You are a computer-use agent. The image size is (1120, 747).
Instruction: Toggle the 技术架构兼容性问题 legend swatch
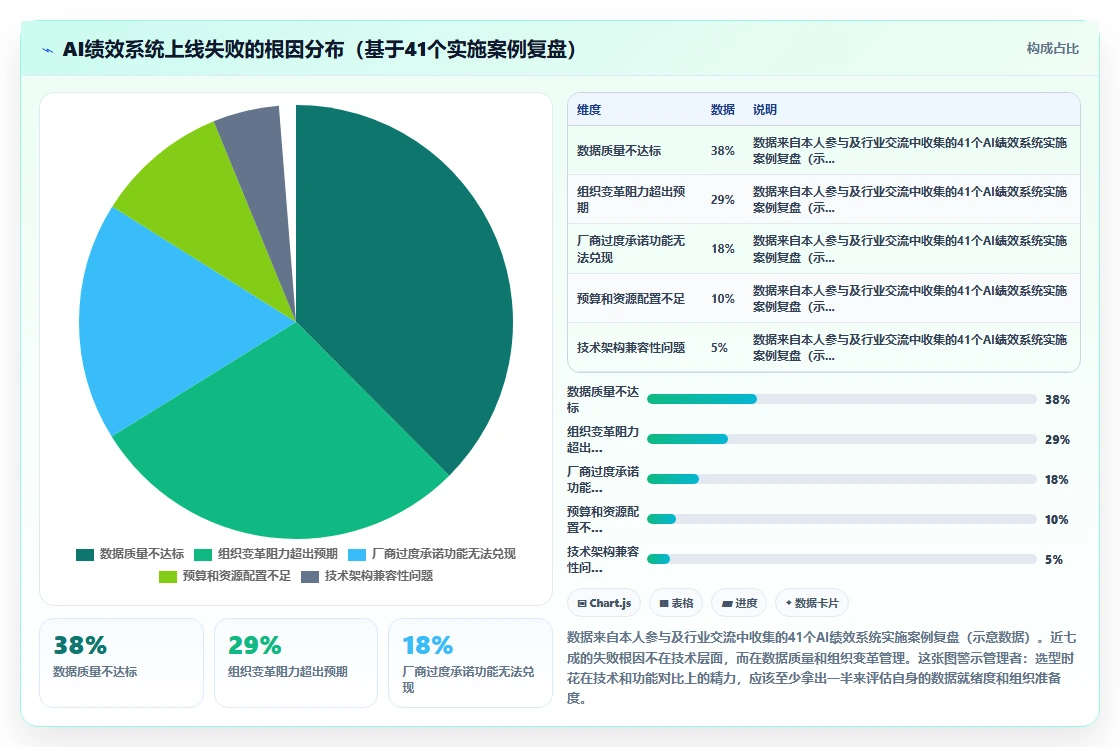[310, 576]
